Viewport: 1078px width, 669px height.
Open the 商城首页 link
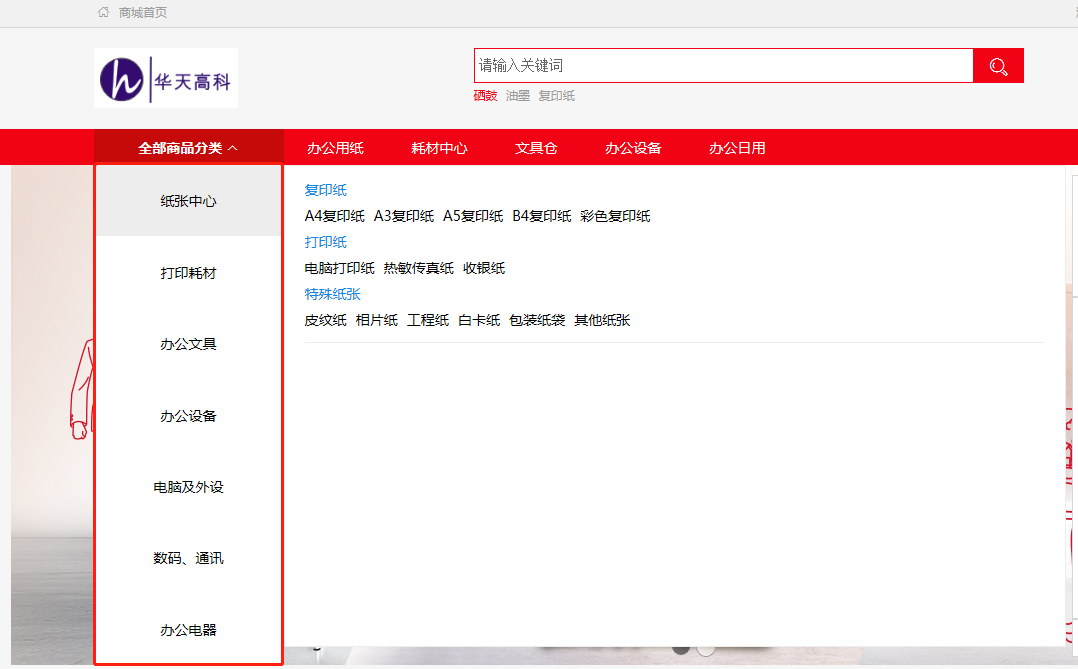coord(143,12)
